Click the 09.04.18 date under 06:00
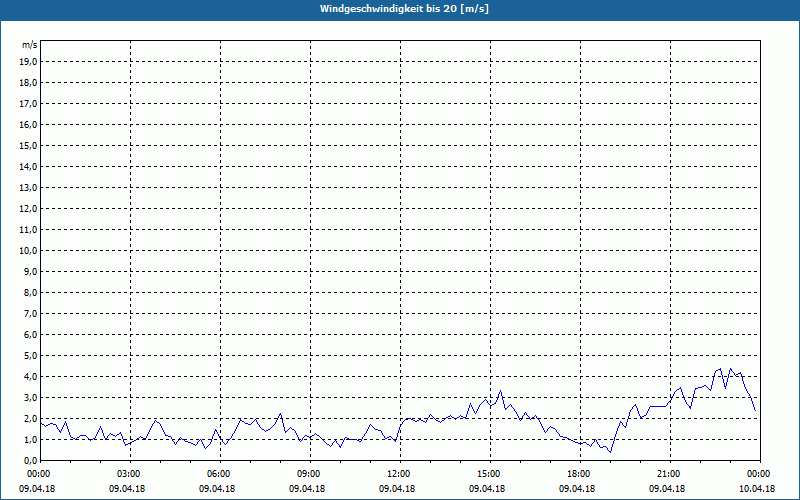This screenshot has width=800, height=500. 217,489
